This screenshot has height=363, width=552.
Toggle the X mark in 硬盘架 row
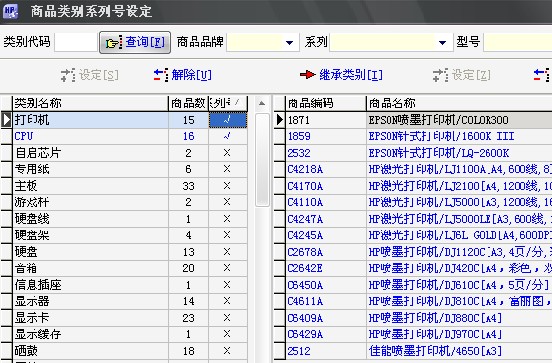(x=228, y=235)
